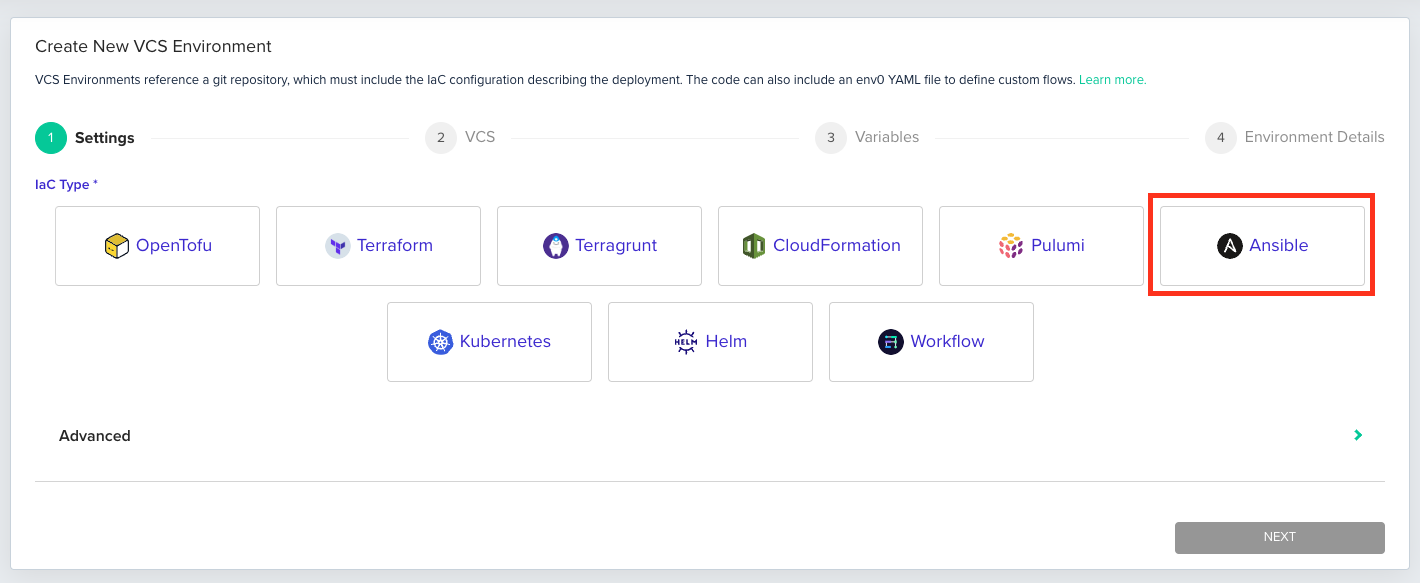The height and width of the screenshot is (583, 1420).
Task: Click the Workflow logo icon
Action: 891,342
